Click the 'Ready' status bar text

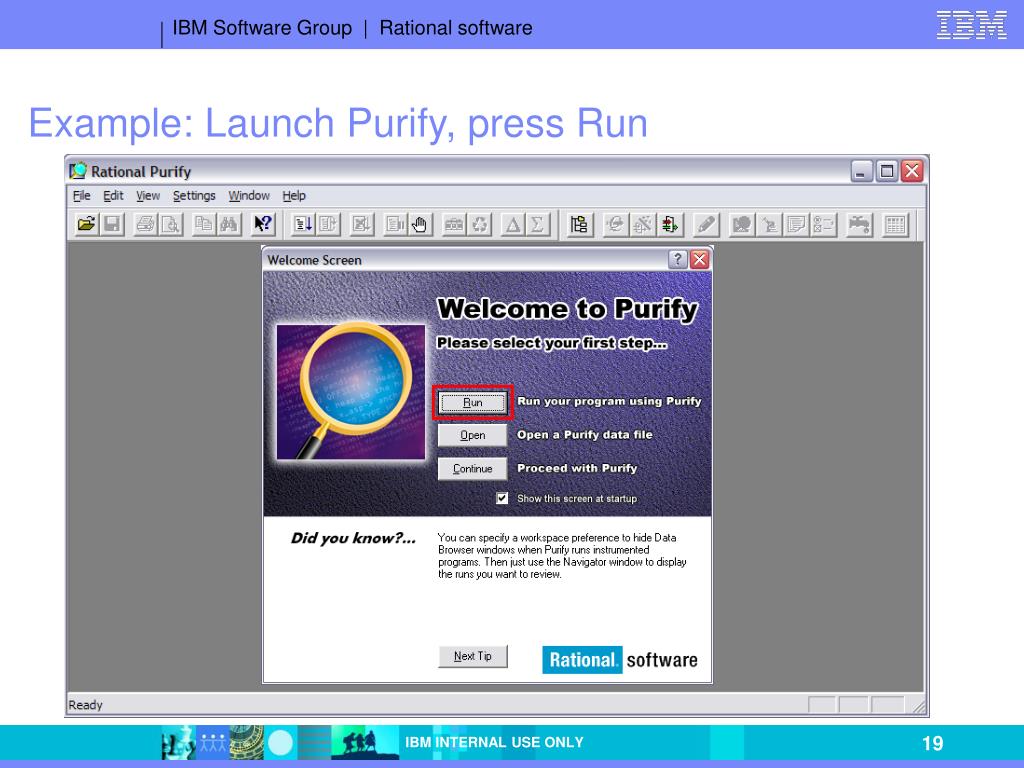[x=86, y=705]
